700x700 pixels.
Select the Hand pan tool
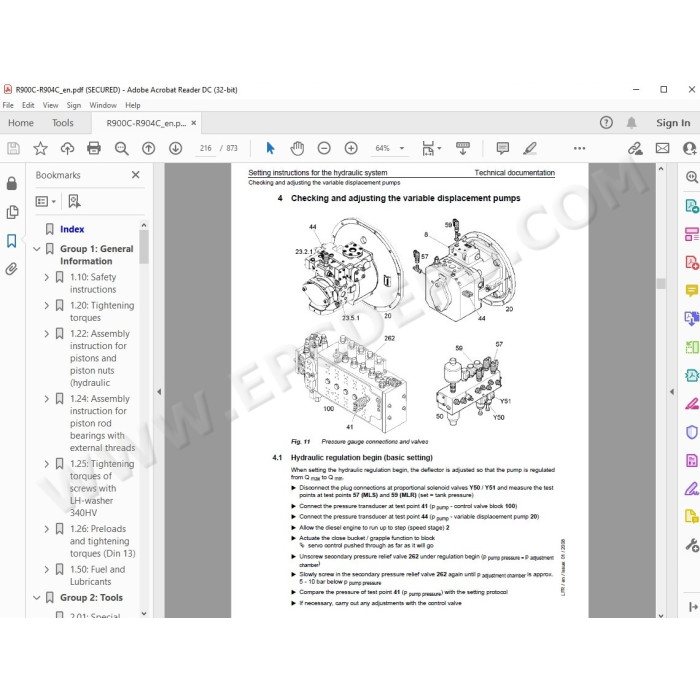297,148
